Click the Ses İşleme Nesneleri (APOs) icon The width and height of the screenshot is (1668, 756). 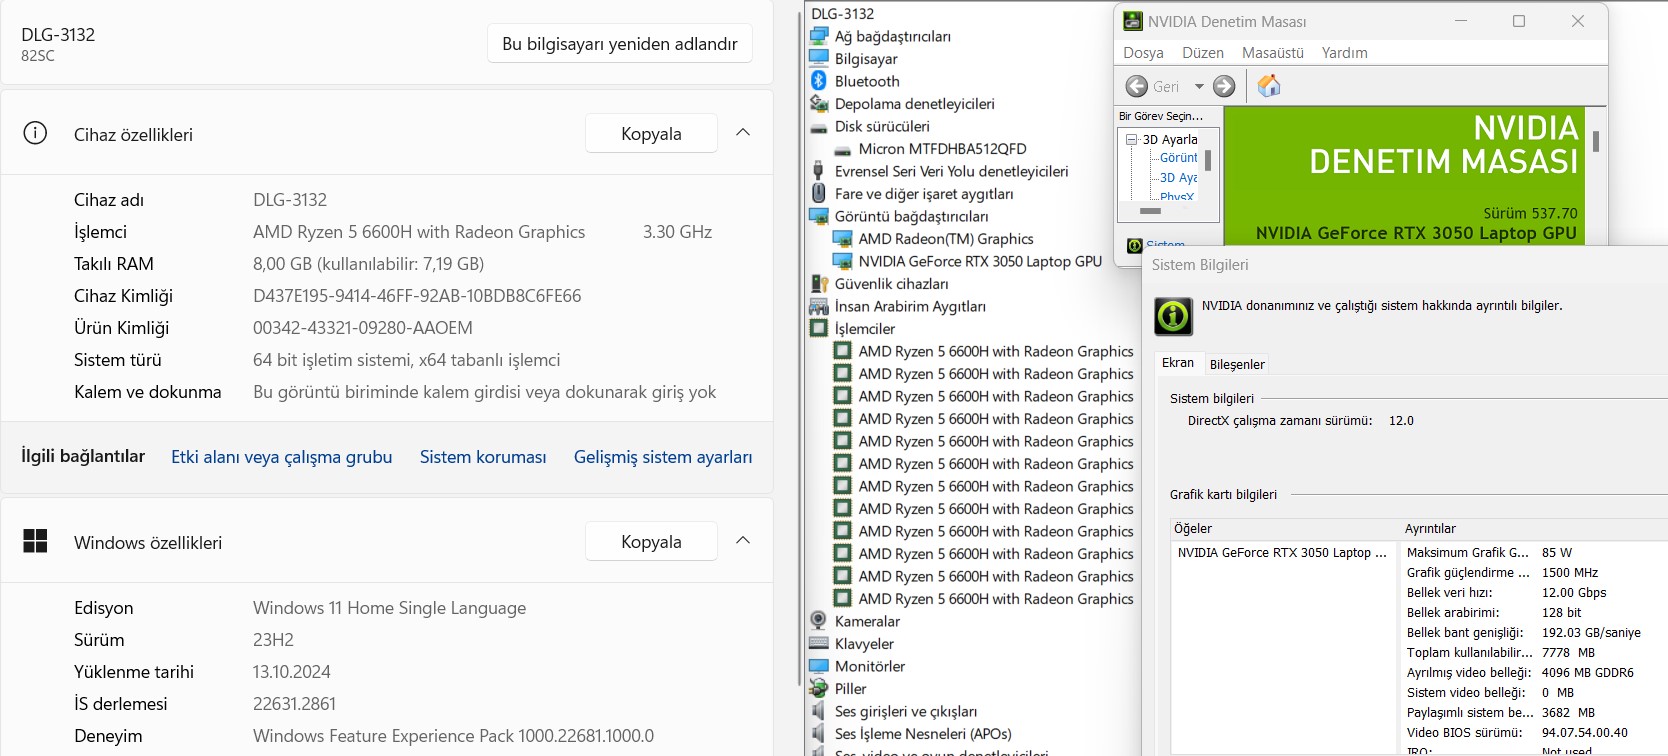tap(819, 733)
